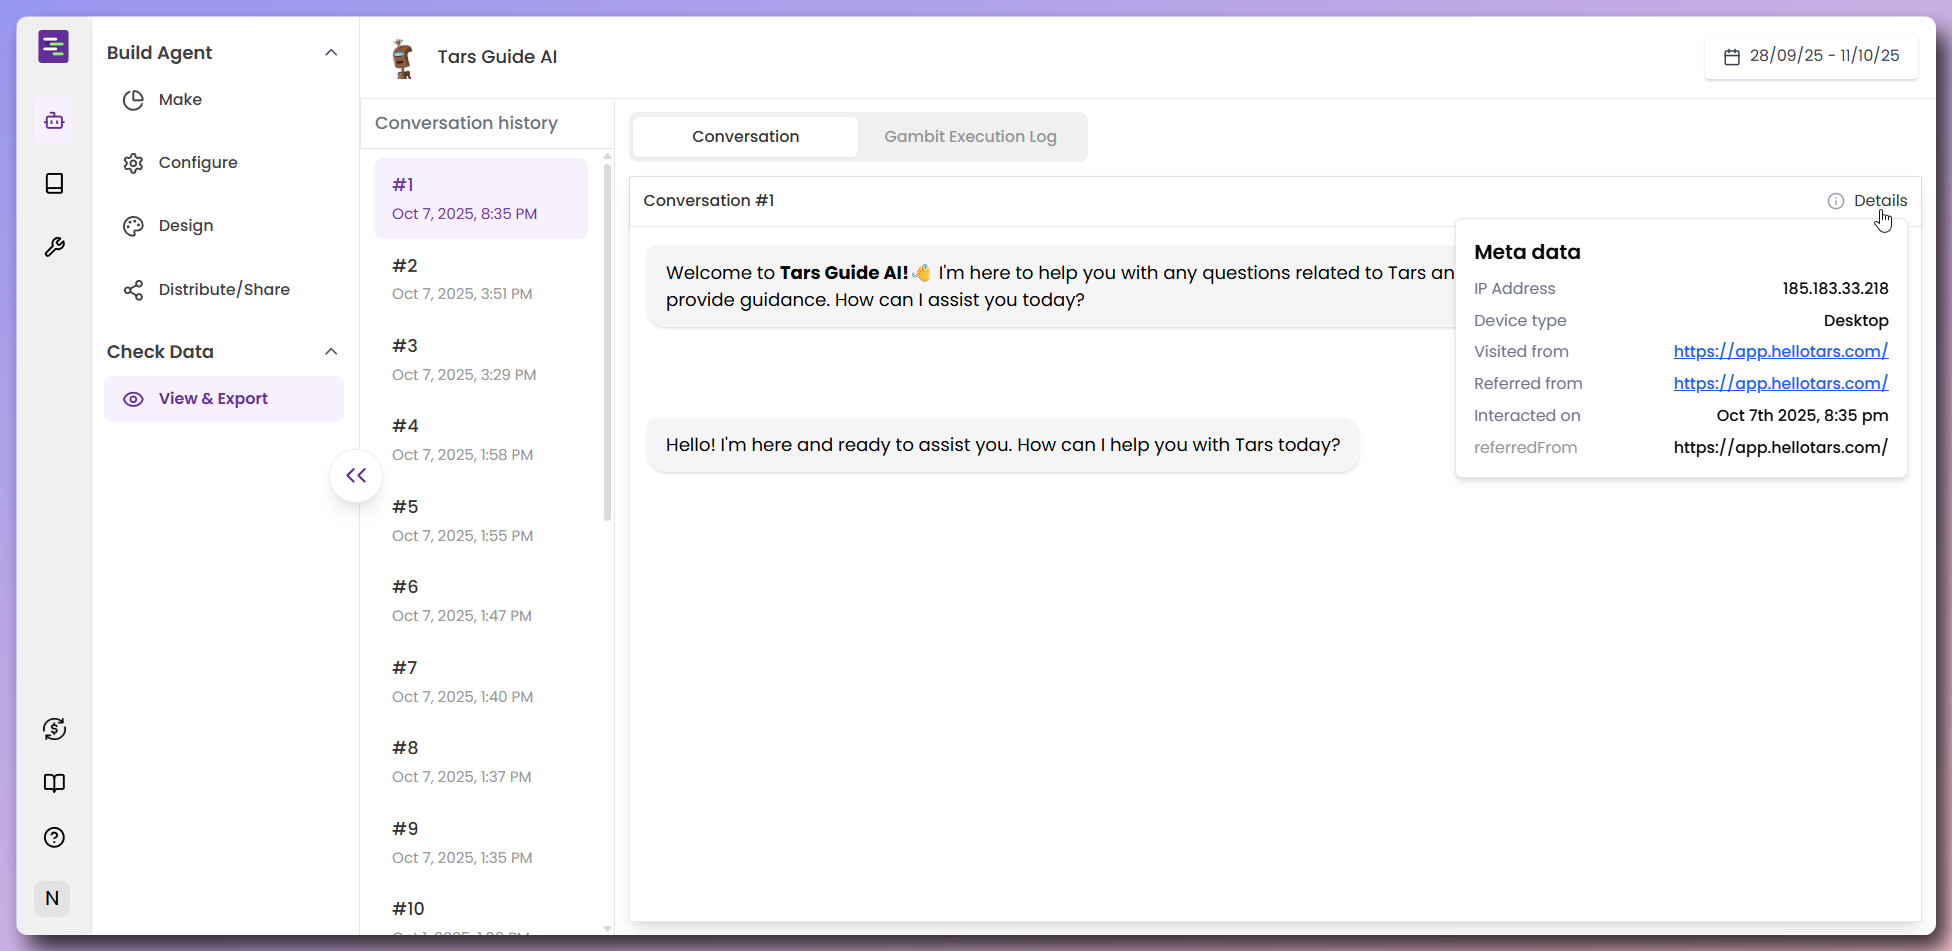
Task: Select conversation #9 Oct 7, 1:35 PM
Action: pyautogui.click(x=481, y=843)
